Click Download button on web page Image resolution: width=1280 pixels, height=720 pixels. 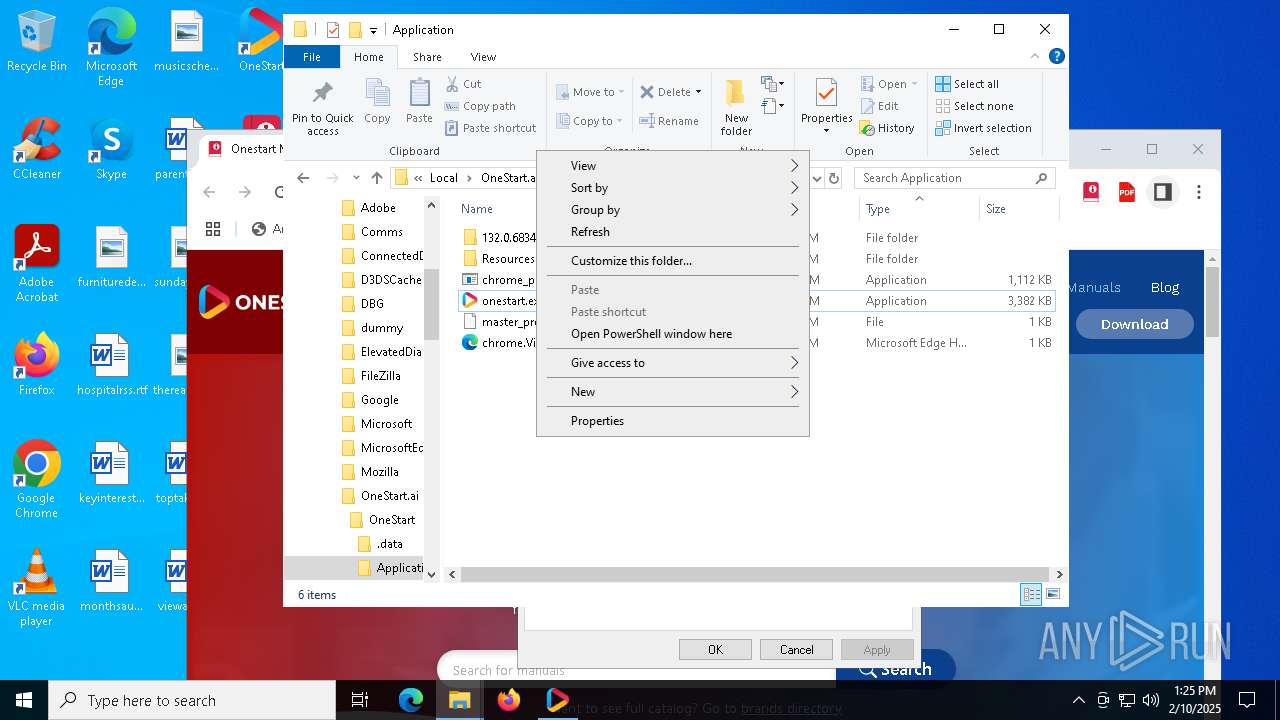coord(1135,324)
